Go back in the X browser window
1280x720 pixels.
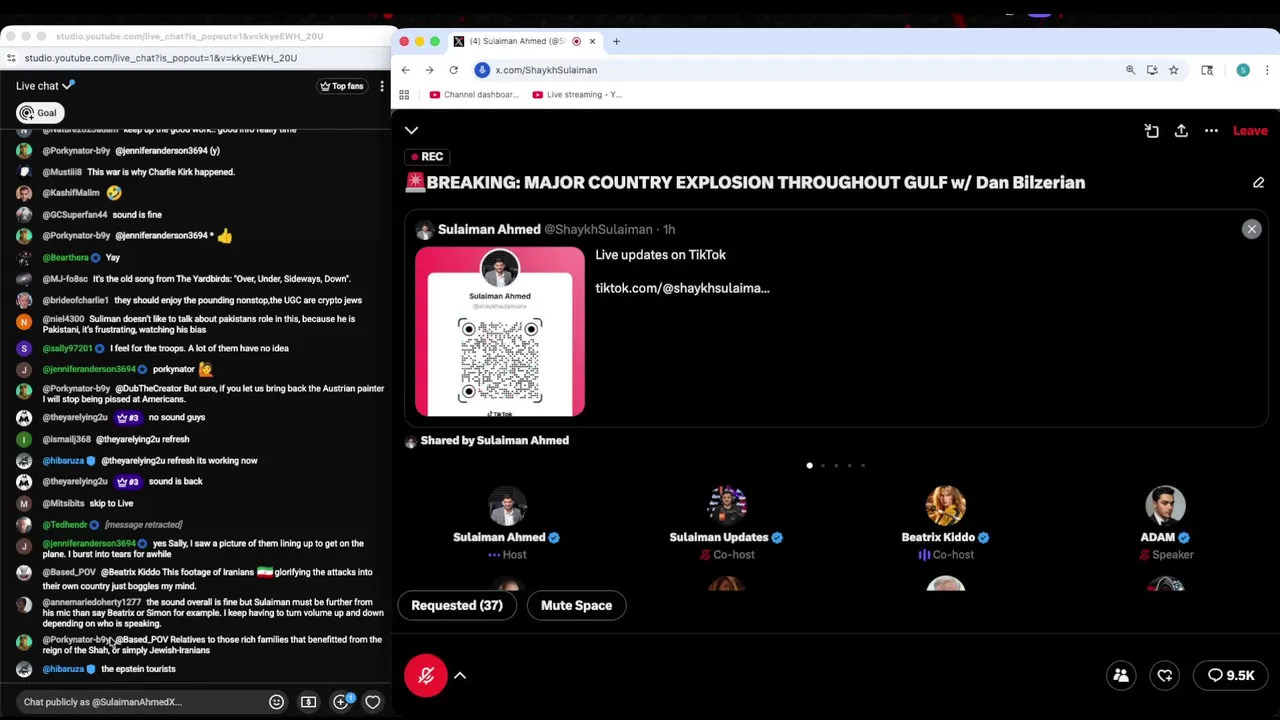405,70
